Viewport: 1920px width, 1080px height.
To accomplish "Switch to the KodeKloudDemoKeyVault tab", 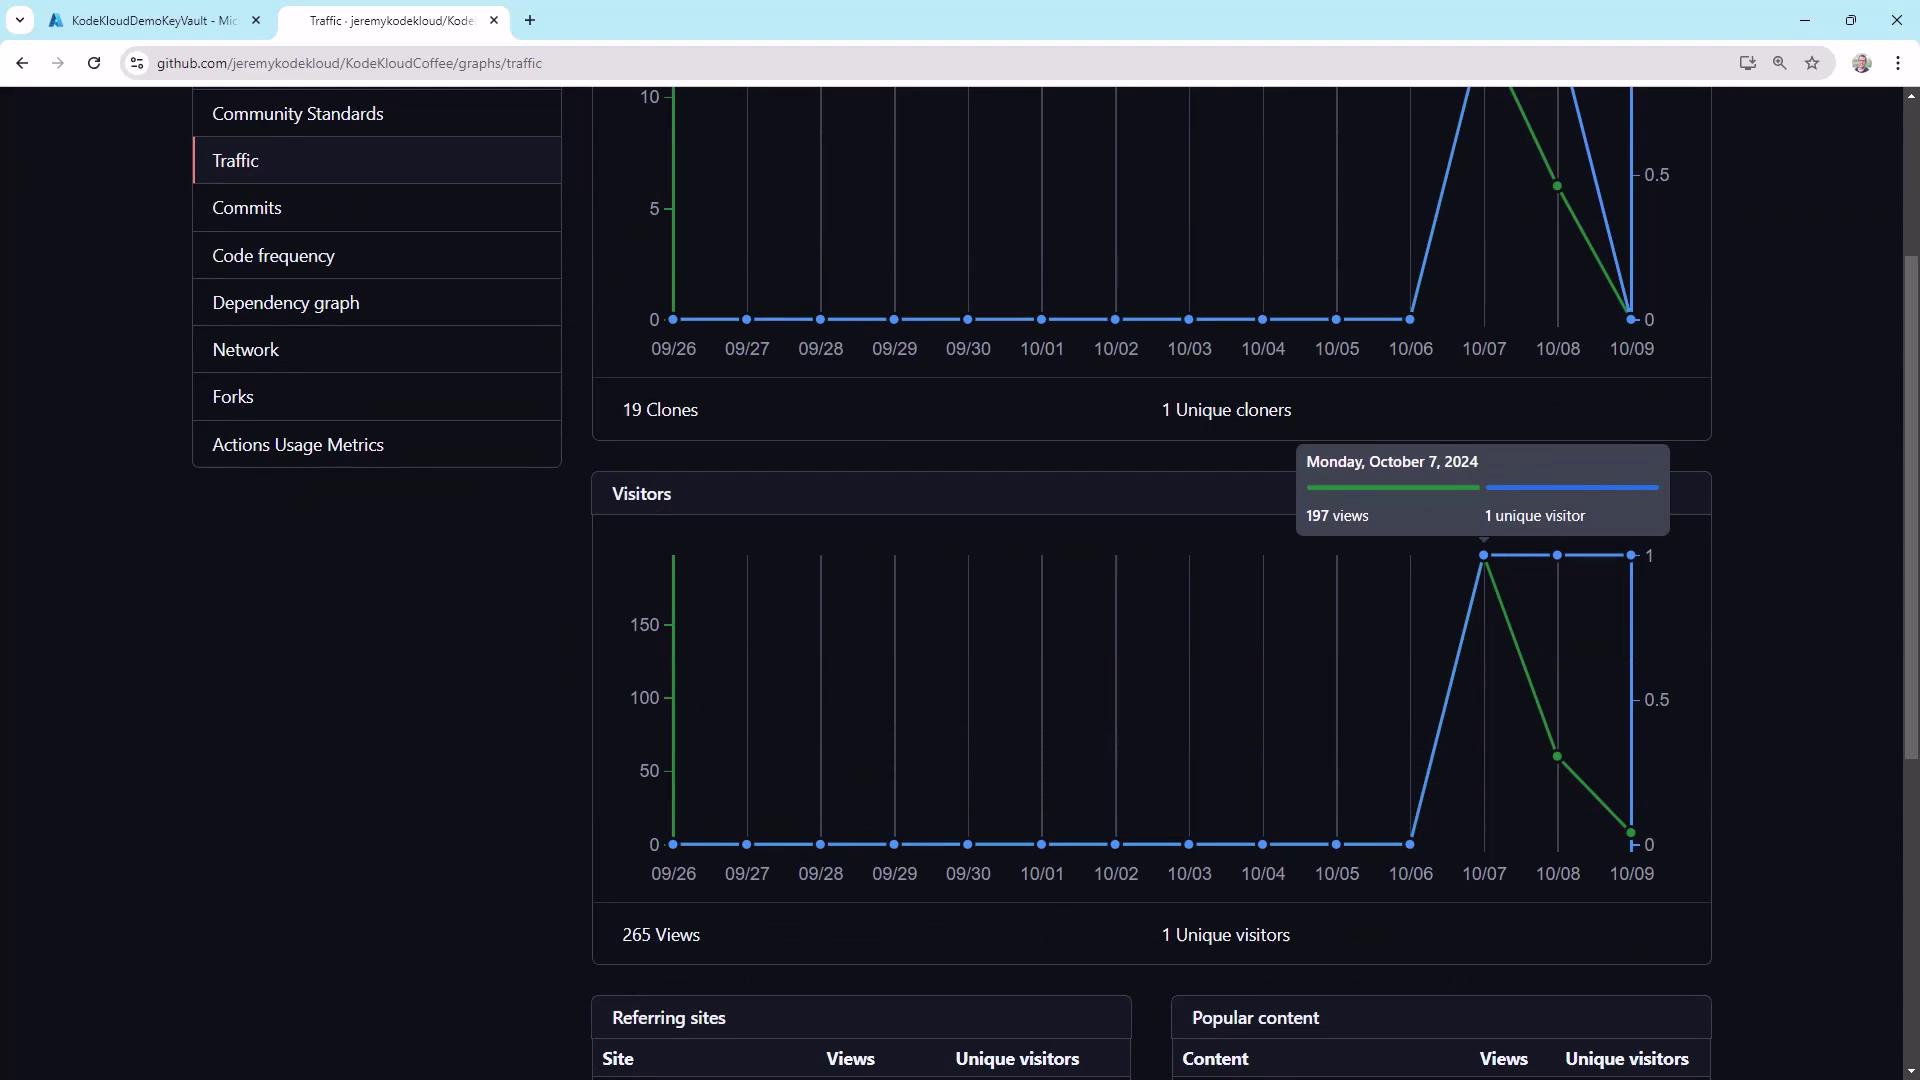I will (150, 20).
